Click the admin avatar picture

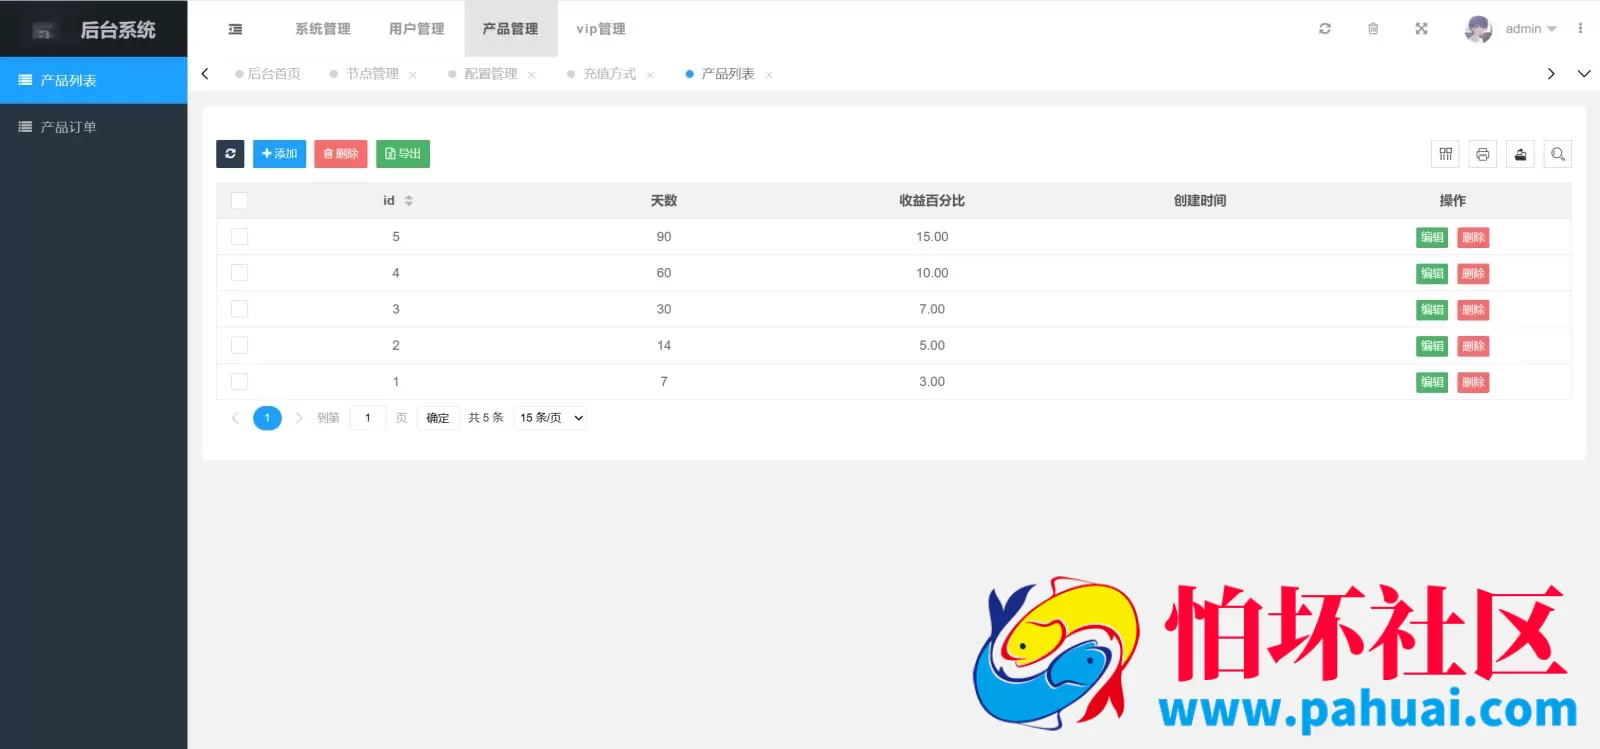click(1478, 29)
